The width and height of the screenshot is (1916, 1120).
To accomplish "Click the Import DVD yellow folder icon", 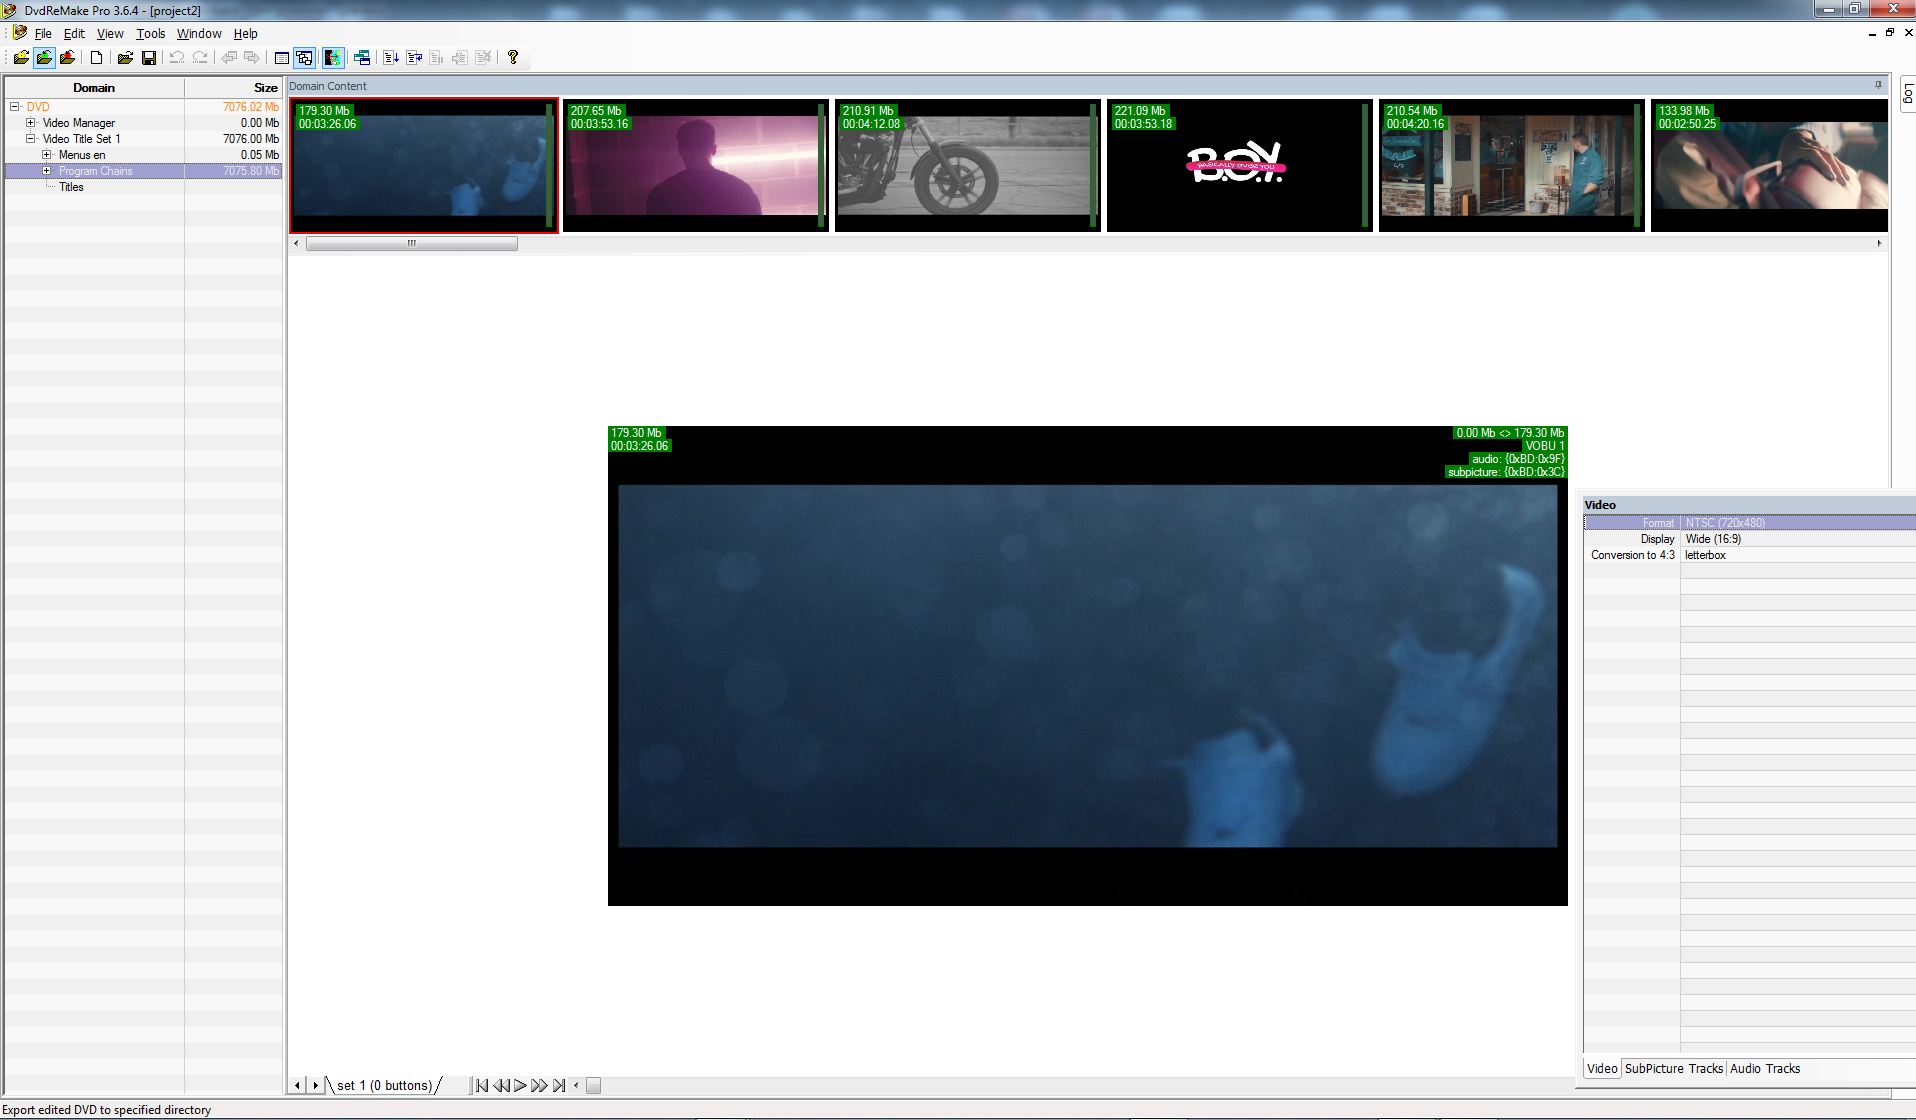I will (20, 58).
